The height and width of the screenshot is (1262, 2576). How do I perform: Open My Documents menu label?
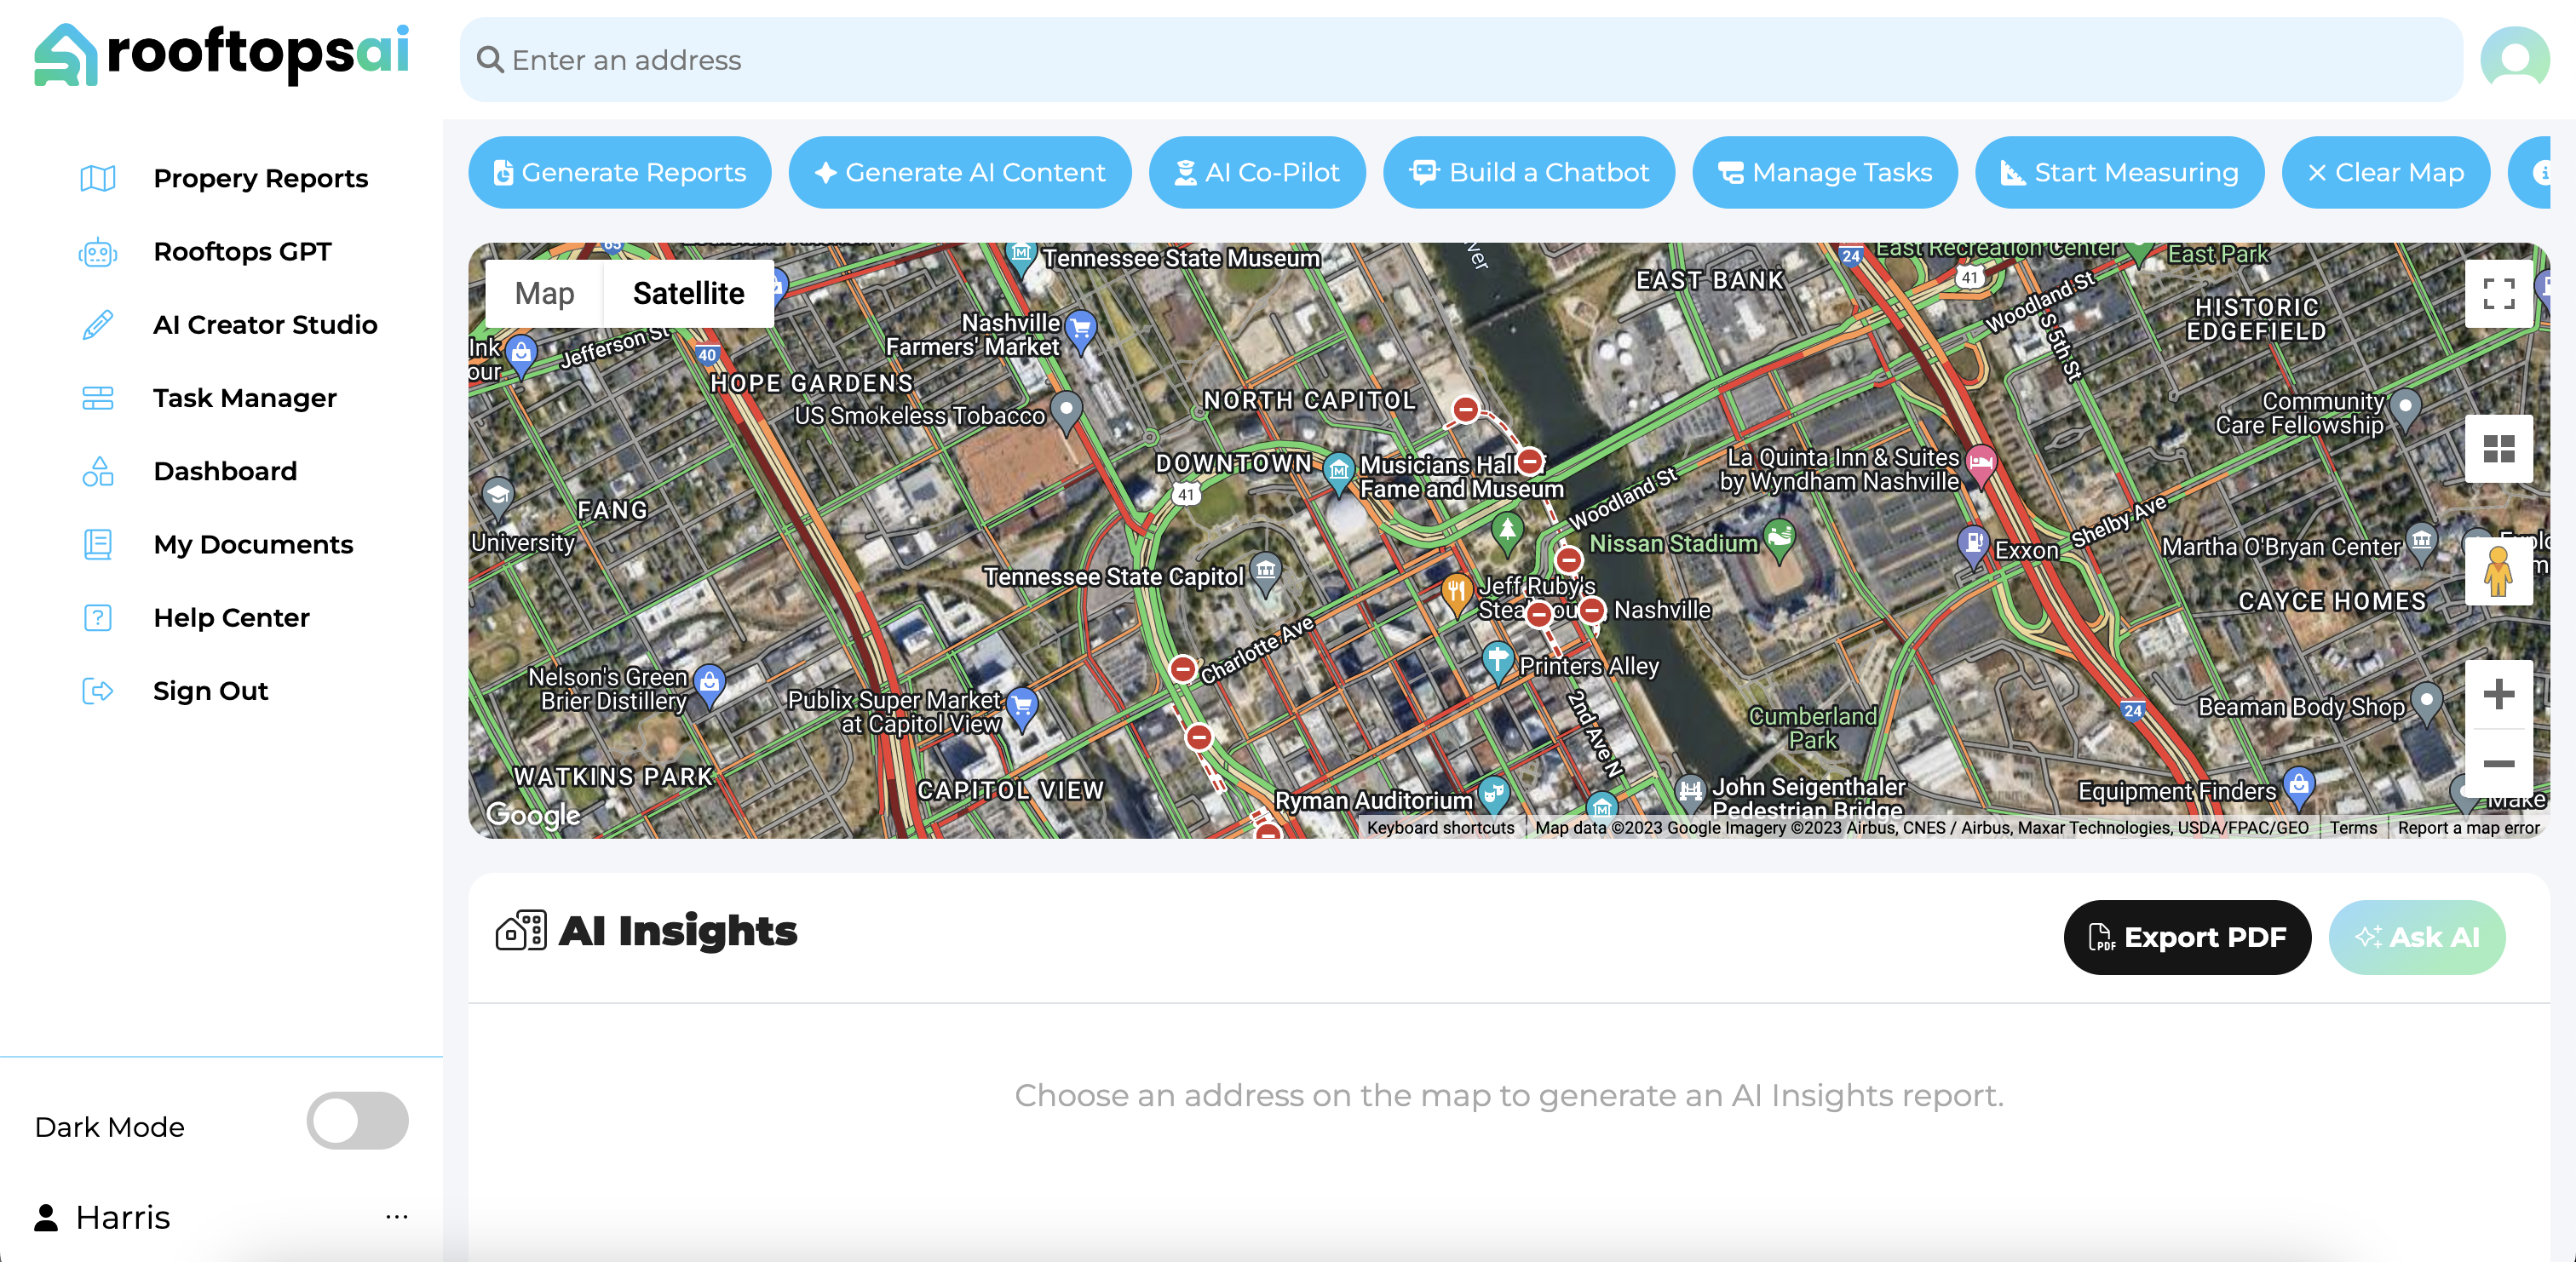253,545
